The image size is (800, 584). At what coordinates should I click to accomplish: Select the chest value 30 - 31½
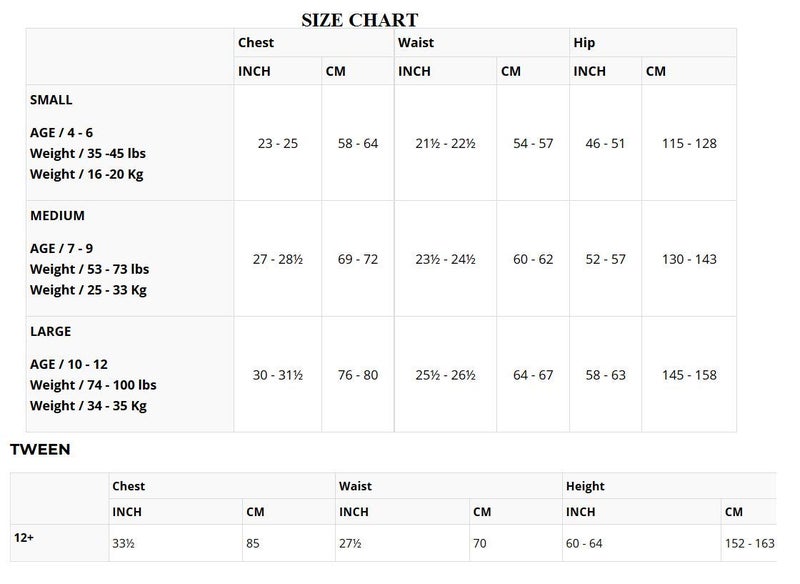coord(277,375)
